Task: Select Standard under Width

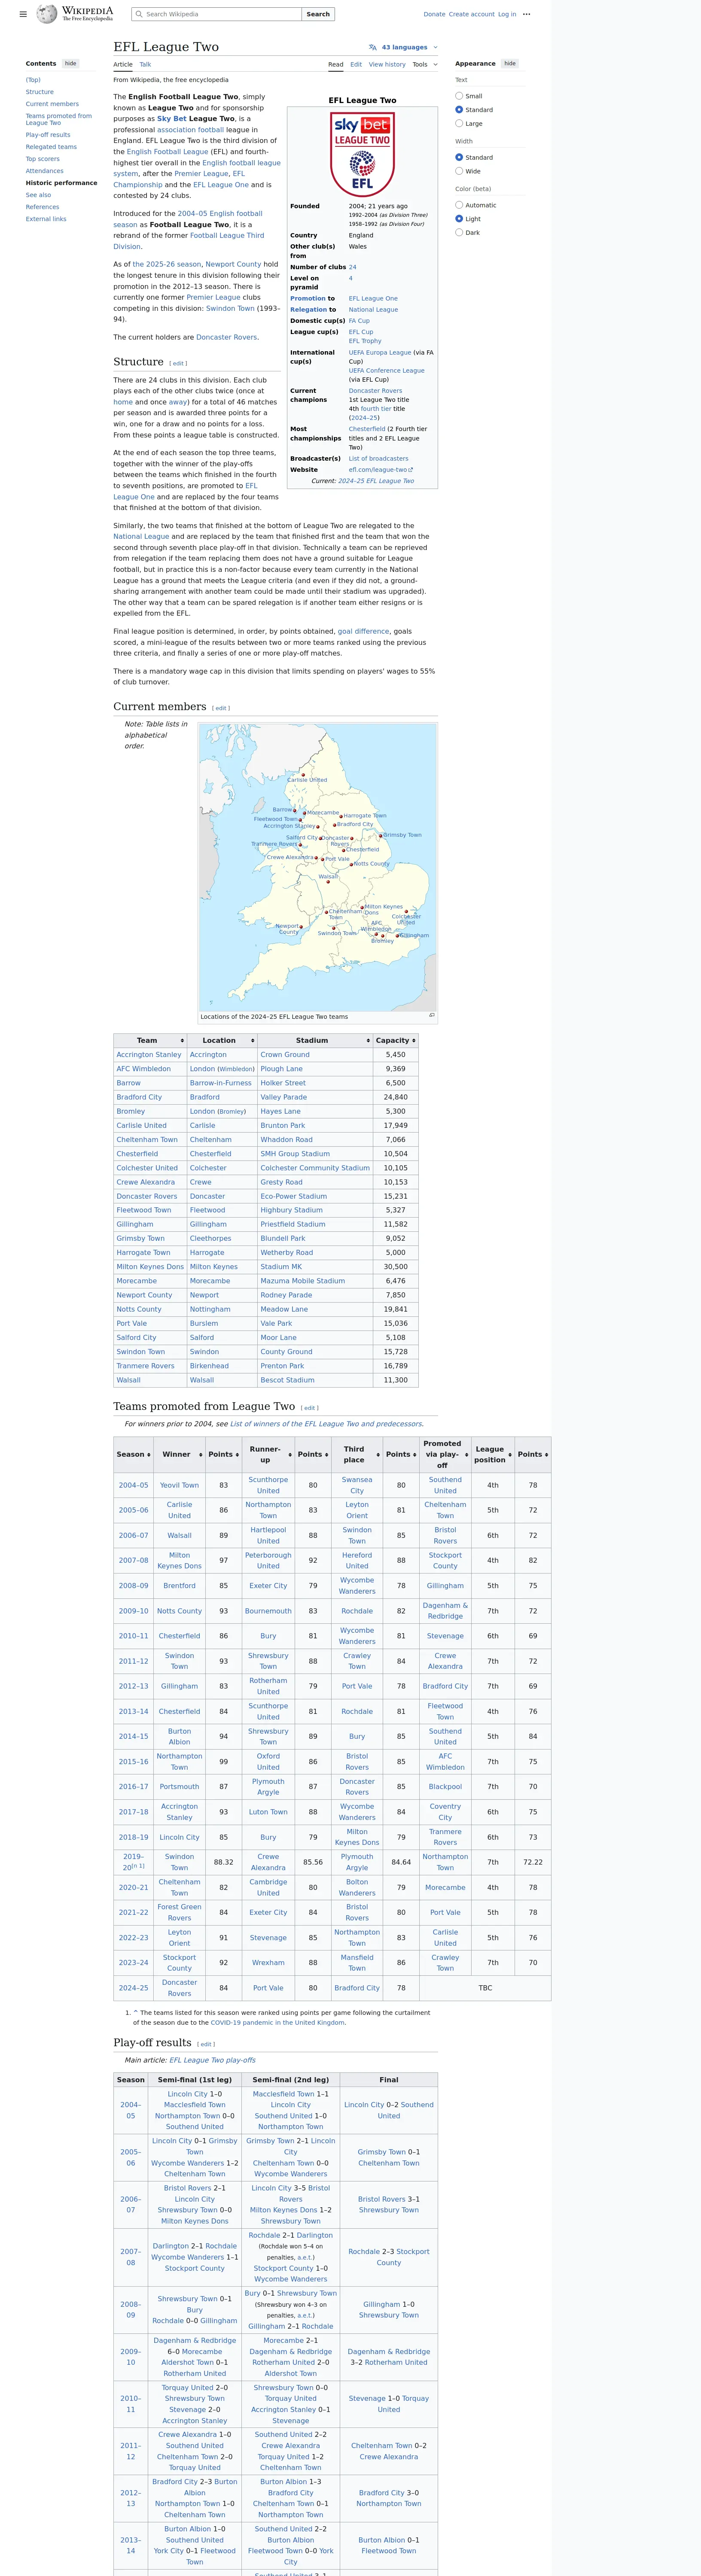Action: pyautogui.click(x=459, y=157)
